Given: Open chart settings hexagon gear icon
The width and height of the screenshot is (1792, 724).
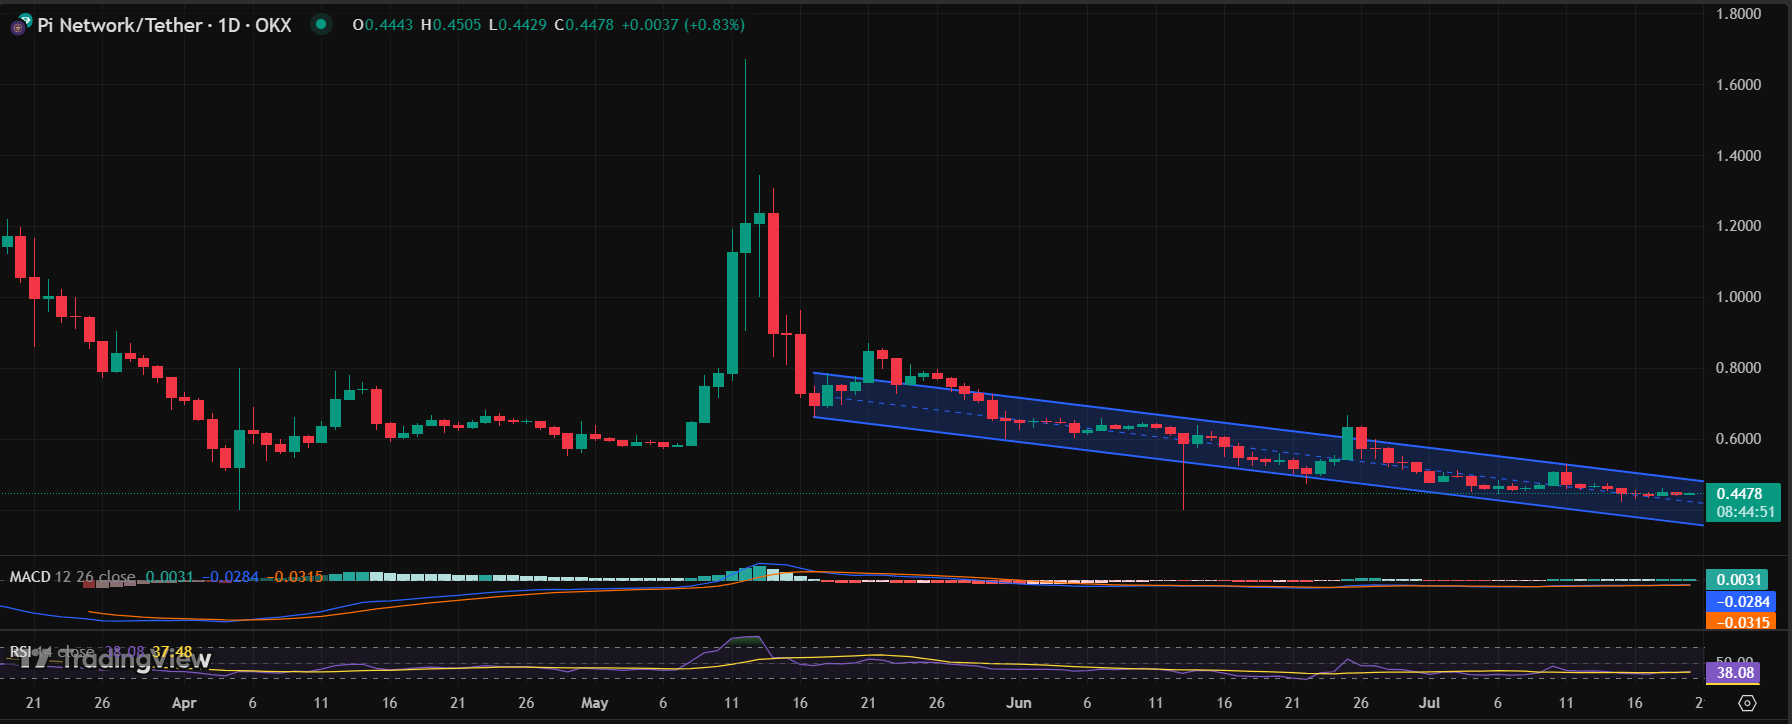Looking at the screenshot, I should pyautogui.click(x=1747, y=703).
